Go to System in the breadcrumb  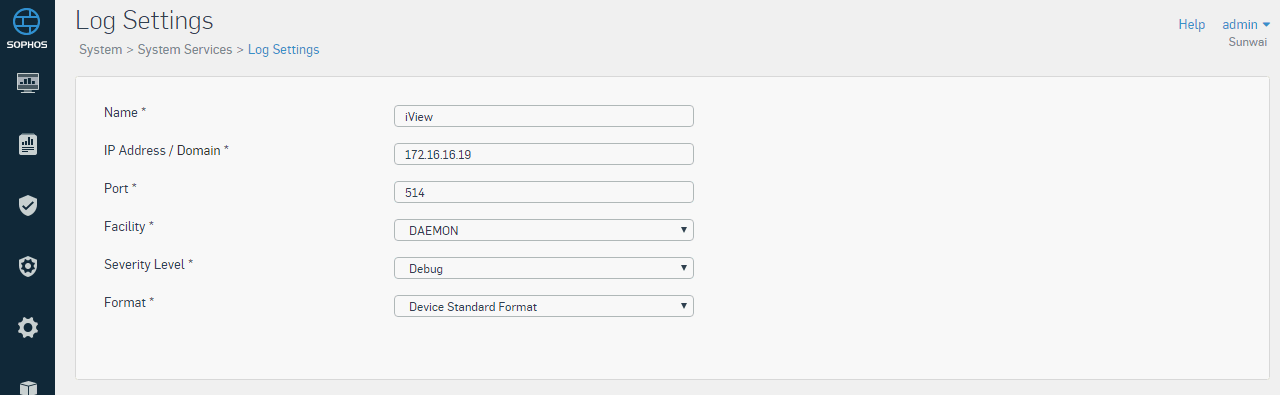(100, 49)
